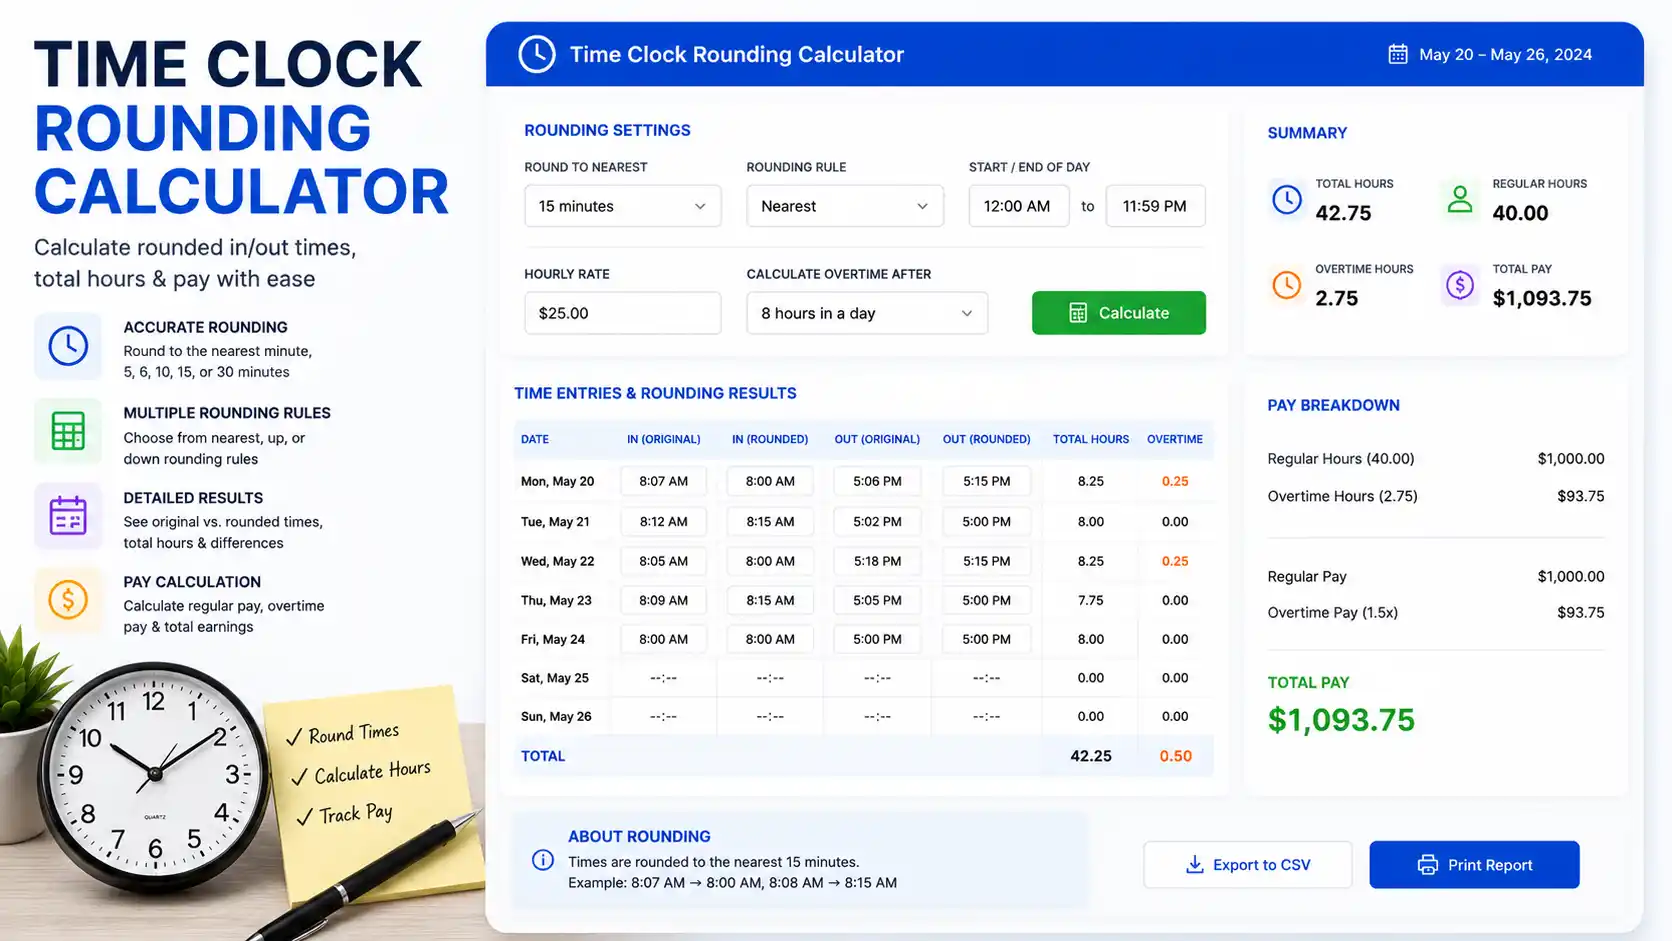The width and height of the screenshot is (1672, 941).
Task: Click the info icon in About Rounding
Action: pyautogui.click(x=543, y=860)
